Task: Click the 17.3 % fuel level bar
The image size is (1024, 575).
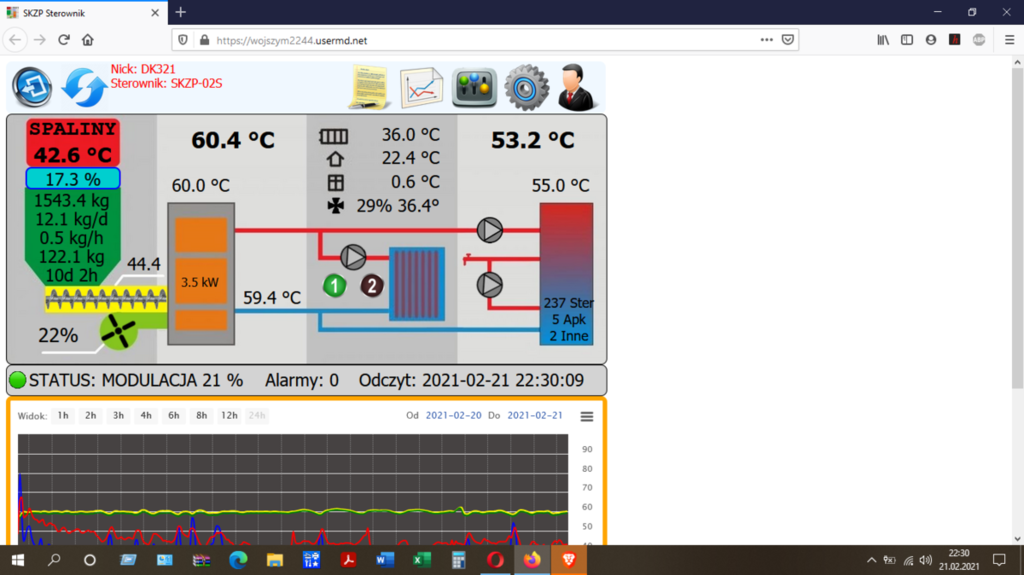Action: click(72, 179)
